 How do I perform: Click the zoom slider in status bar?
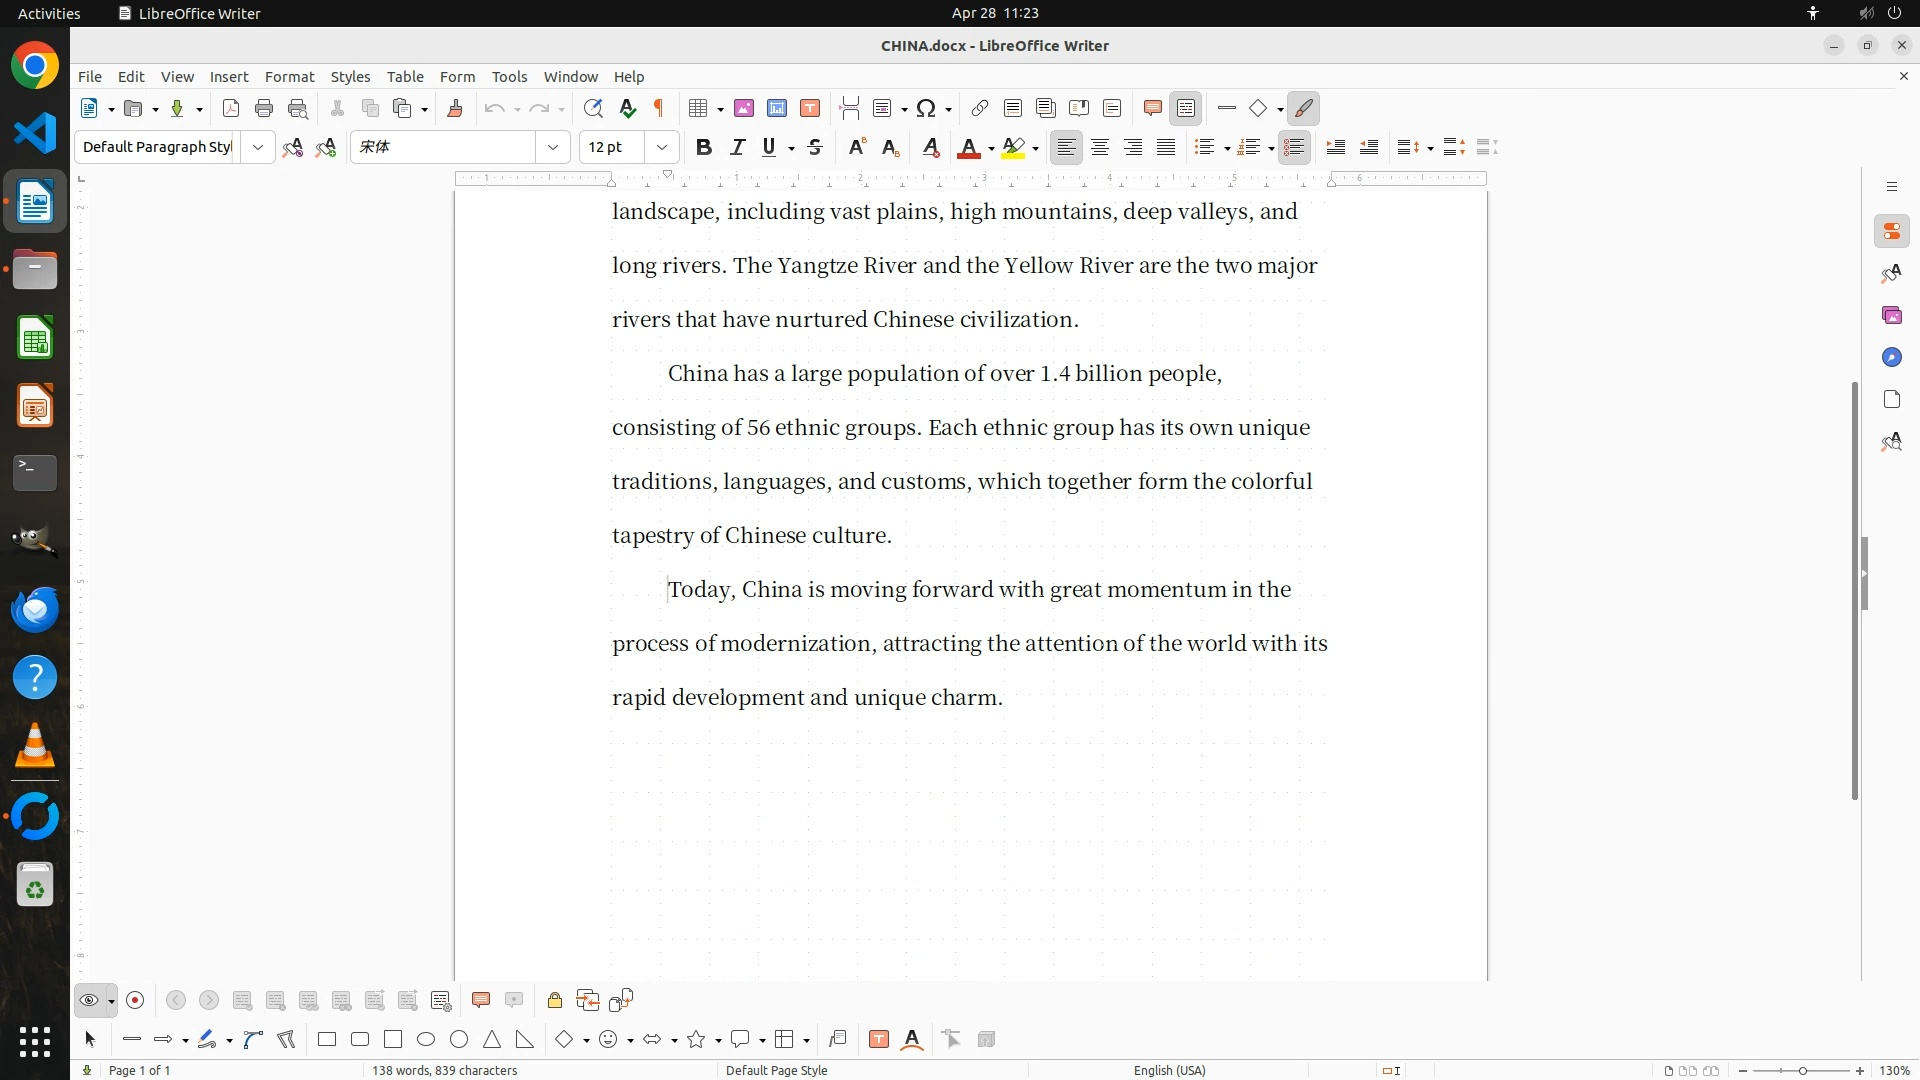click(x=1801, y=1070)
